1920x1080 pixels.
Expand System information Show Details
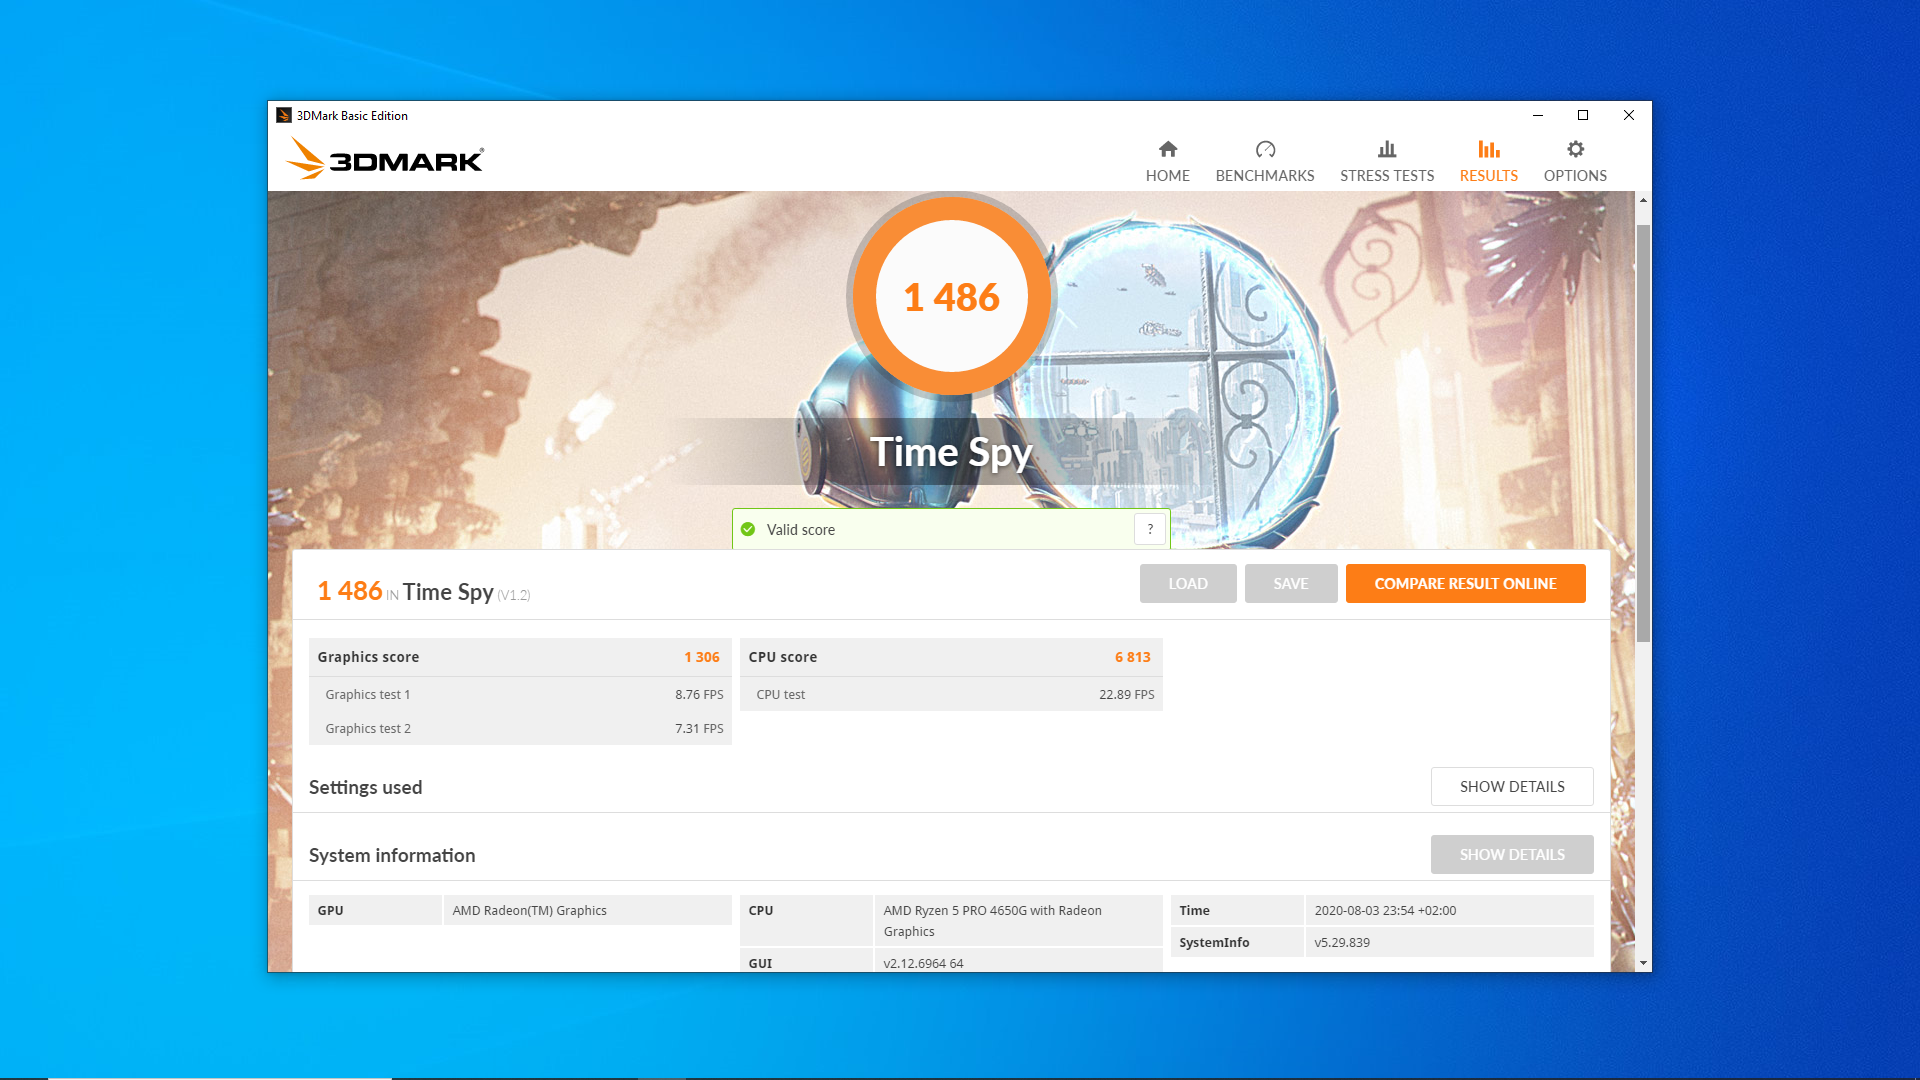[x=1511, y=855]
